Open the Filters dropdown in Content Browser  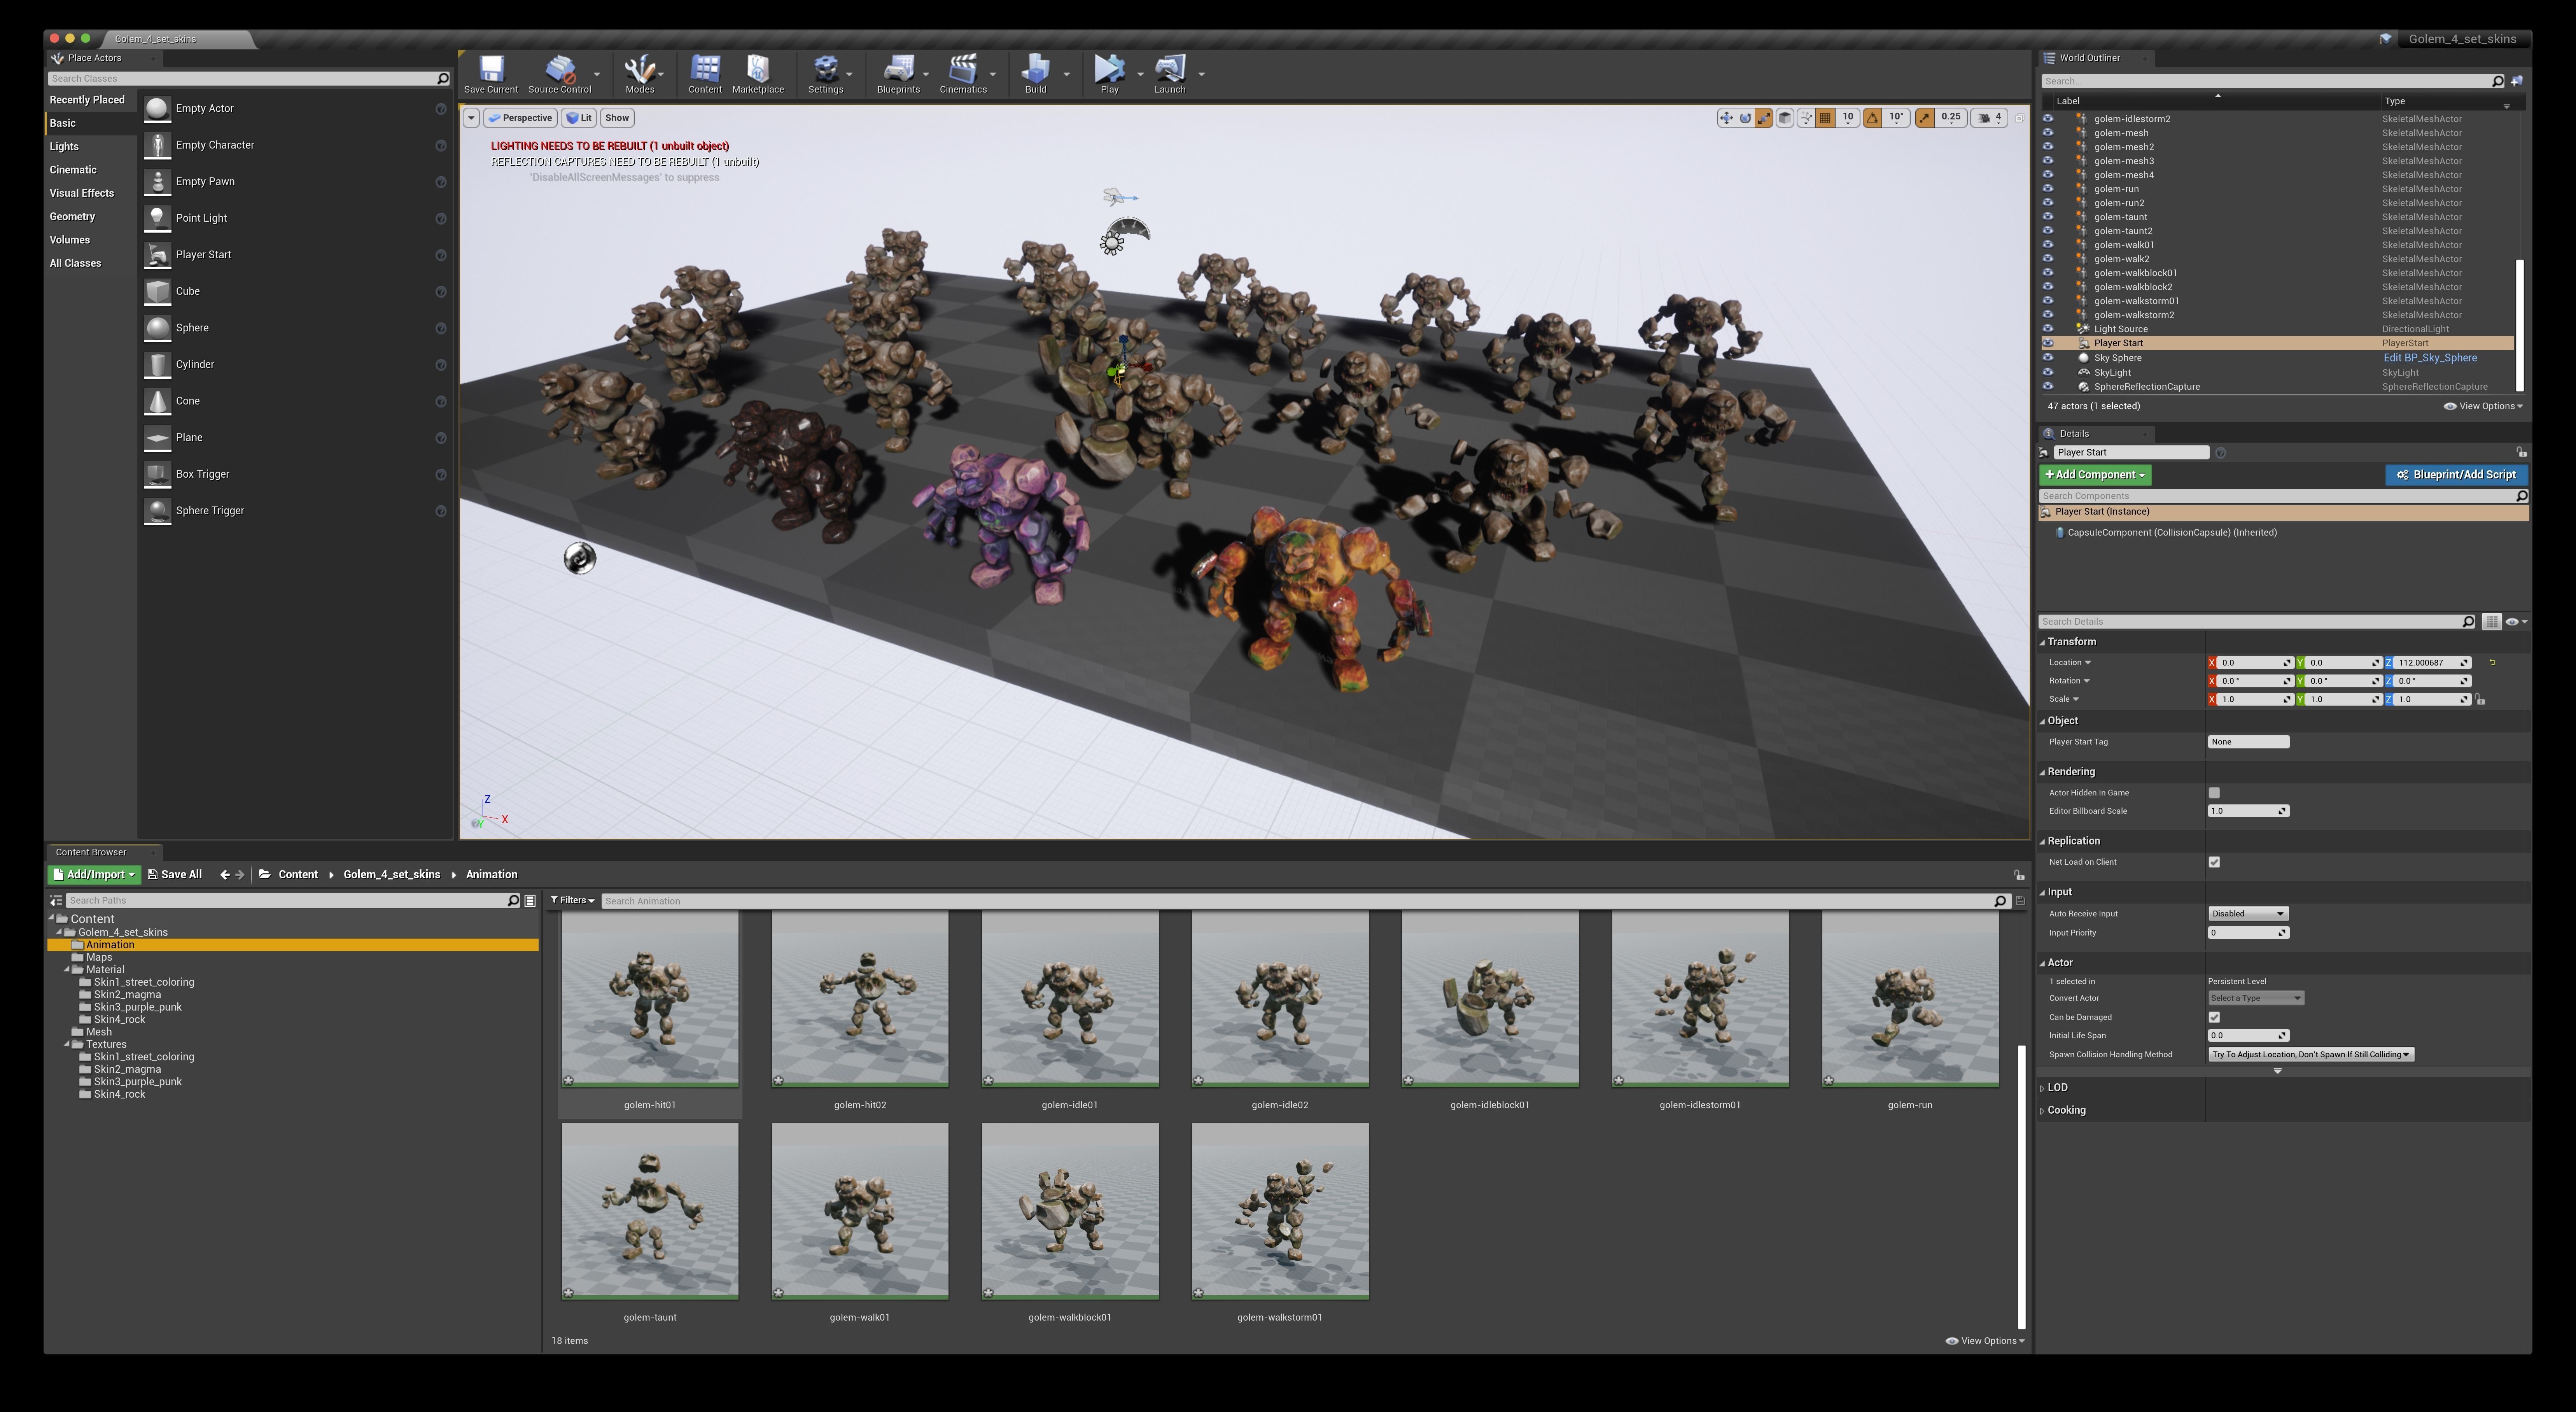pos(572,901)
